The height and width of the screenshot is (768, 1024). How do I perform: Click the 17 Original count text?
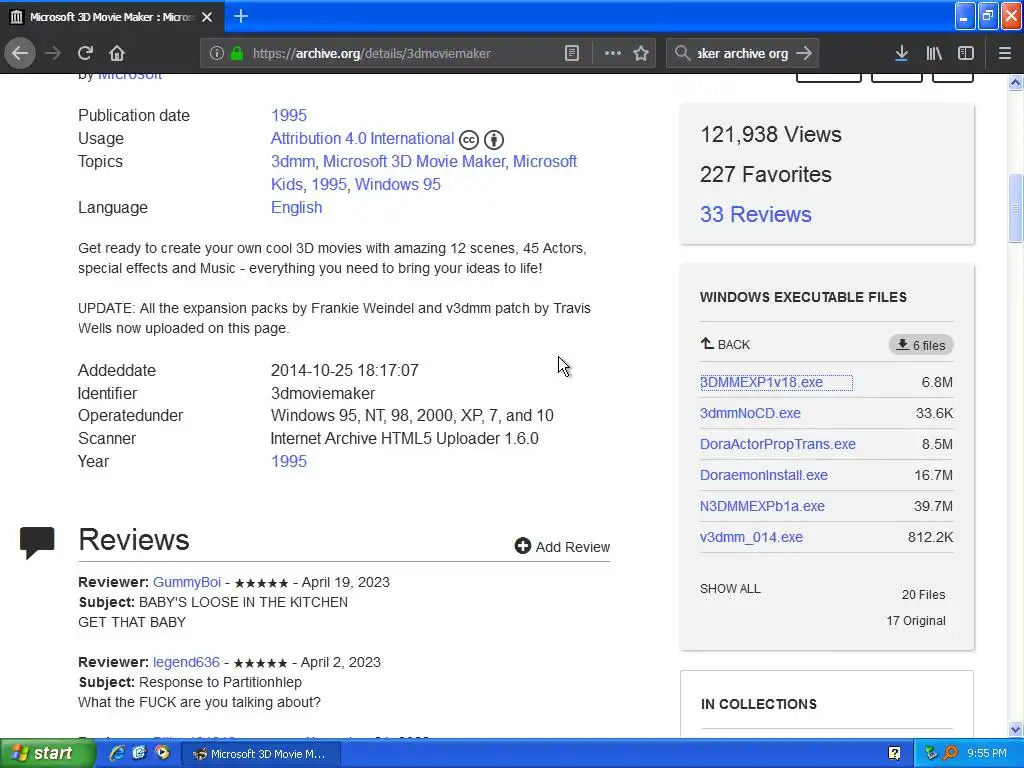pos(916,620)
